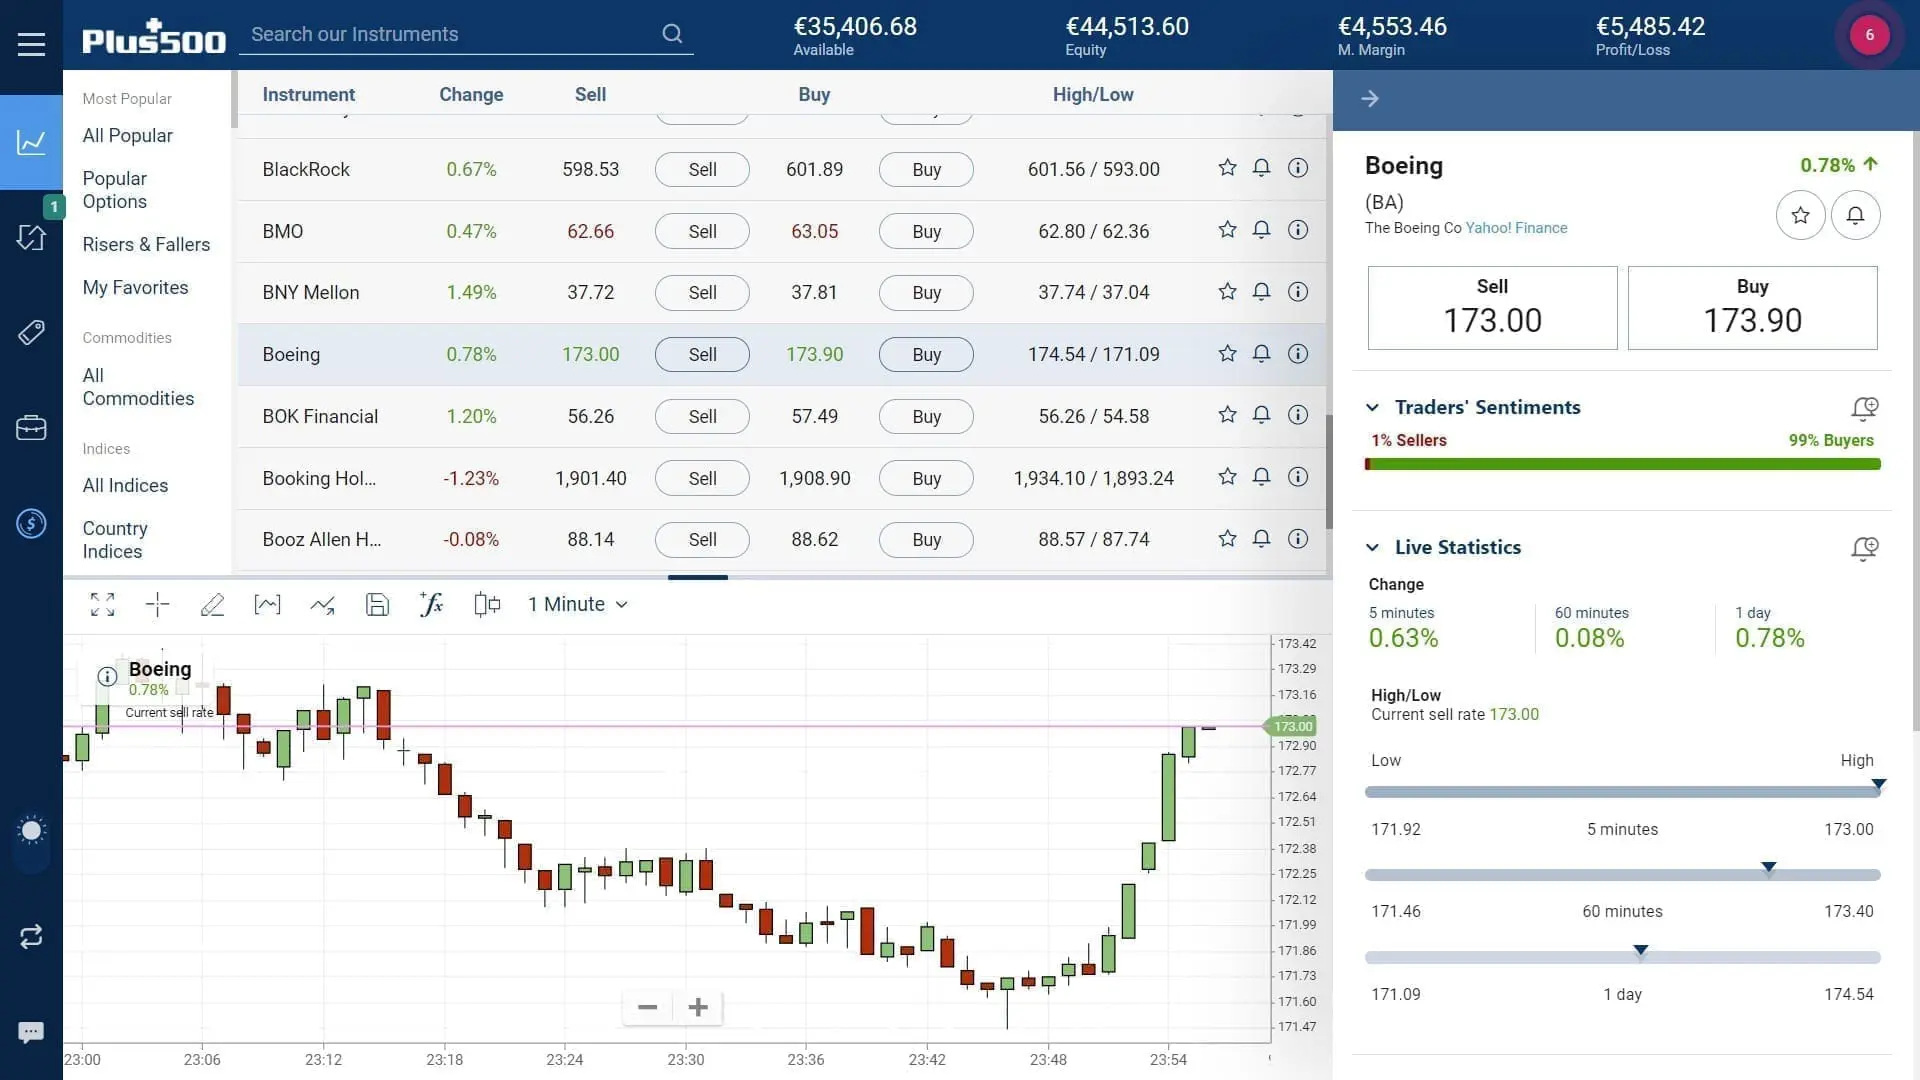Select the crosshair tool on the chart
Screen dimensions: 1920x1080
[x=157, y=604]
